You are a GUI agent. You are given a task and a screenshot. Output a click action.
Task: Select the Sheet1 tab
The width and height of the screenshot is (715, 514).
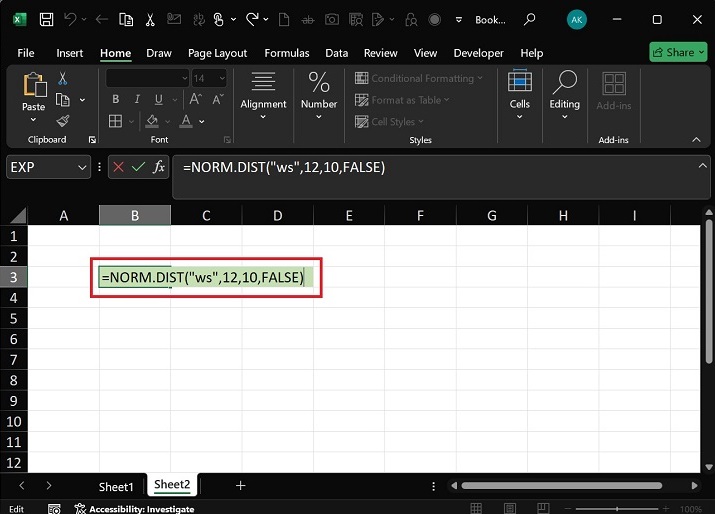(116, 487)
